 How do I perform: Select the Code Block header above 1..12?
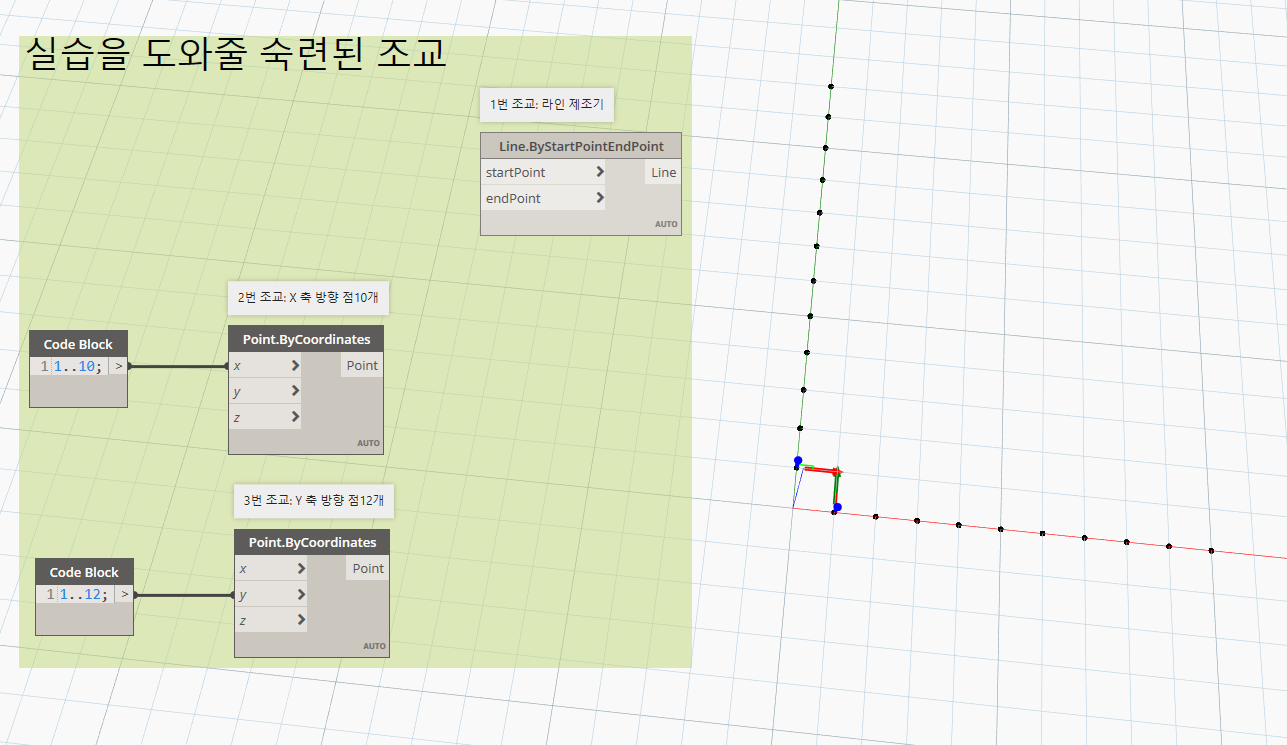click(84, 572)
